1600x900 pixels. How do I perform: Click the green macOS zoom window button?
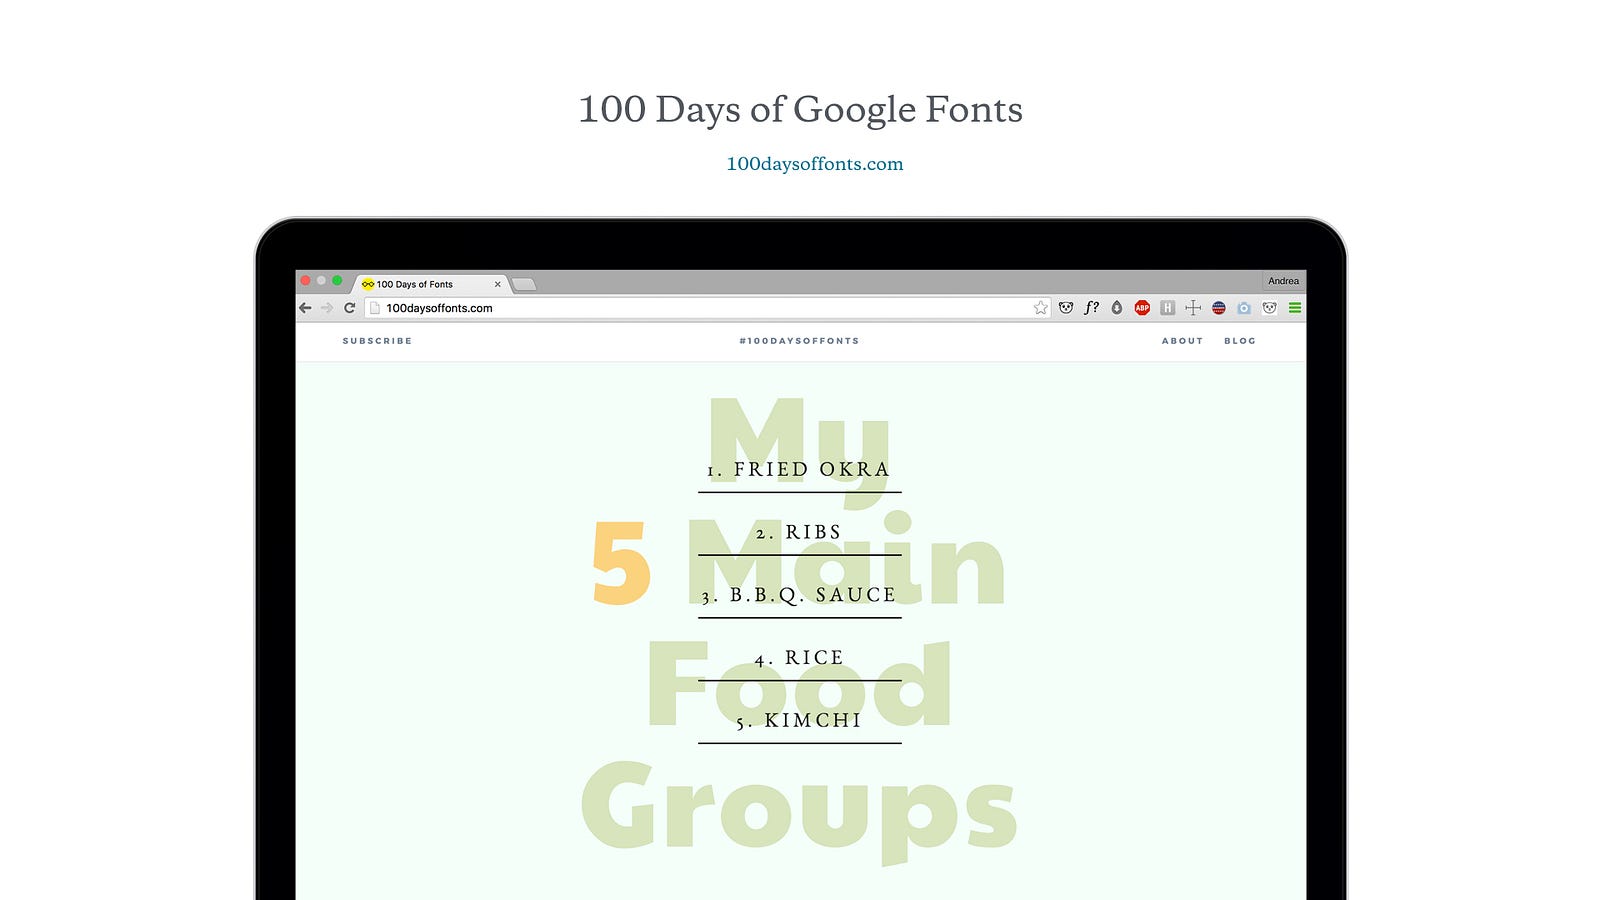[x=337, y=281]
